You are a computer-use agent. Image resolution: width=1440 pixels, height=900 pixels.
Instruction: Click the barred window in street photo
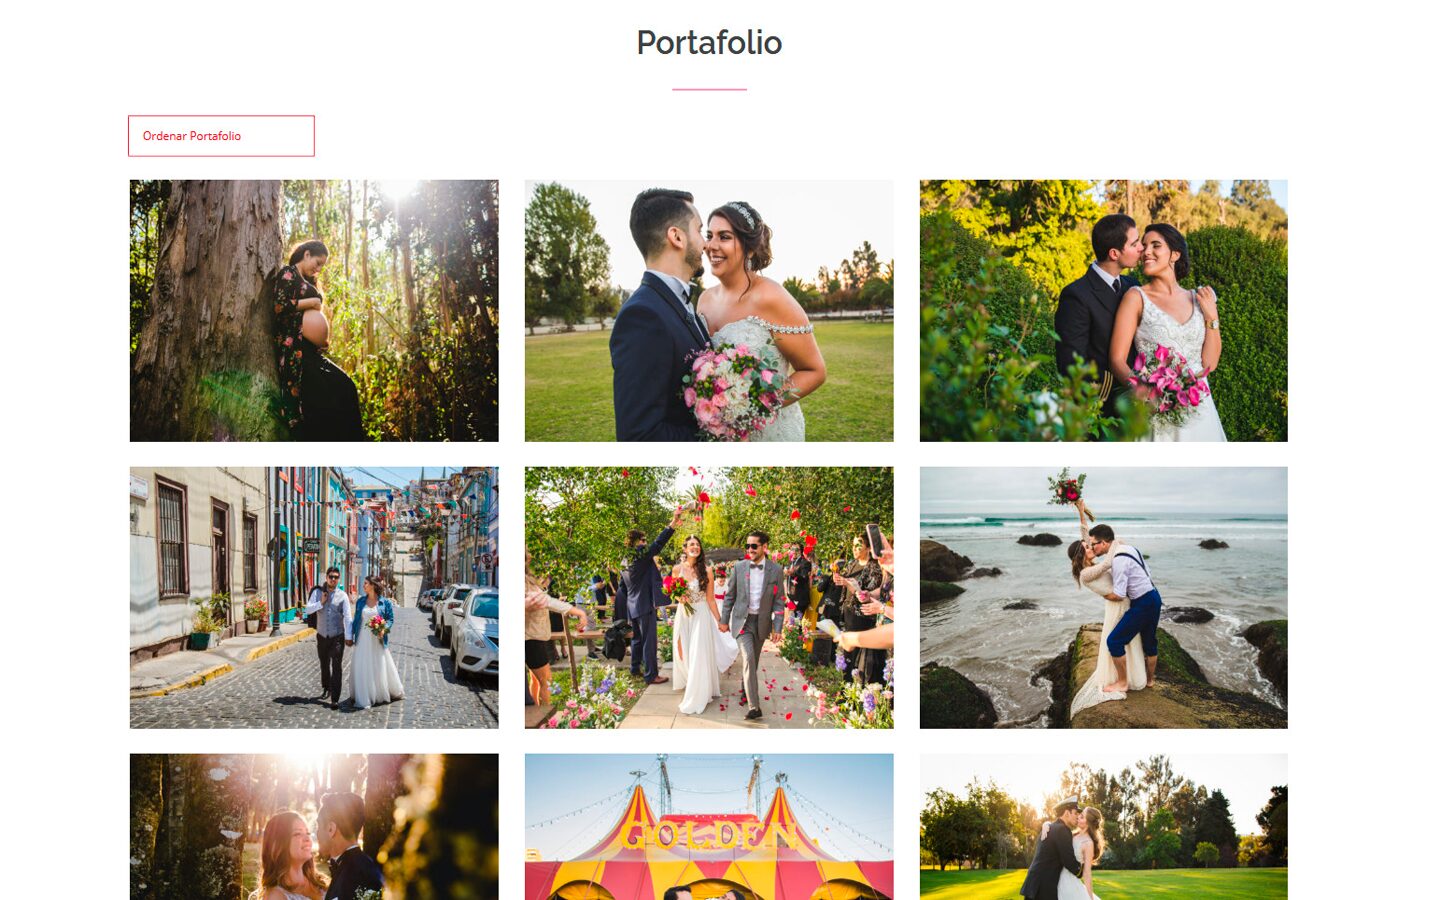[x=172, y=537]
